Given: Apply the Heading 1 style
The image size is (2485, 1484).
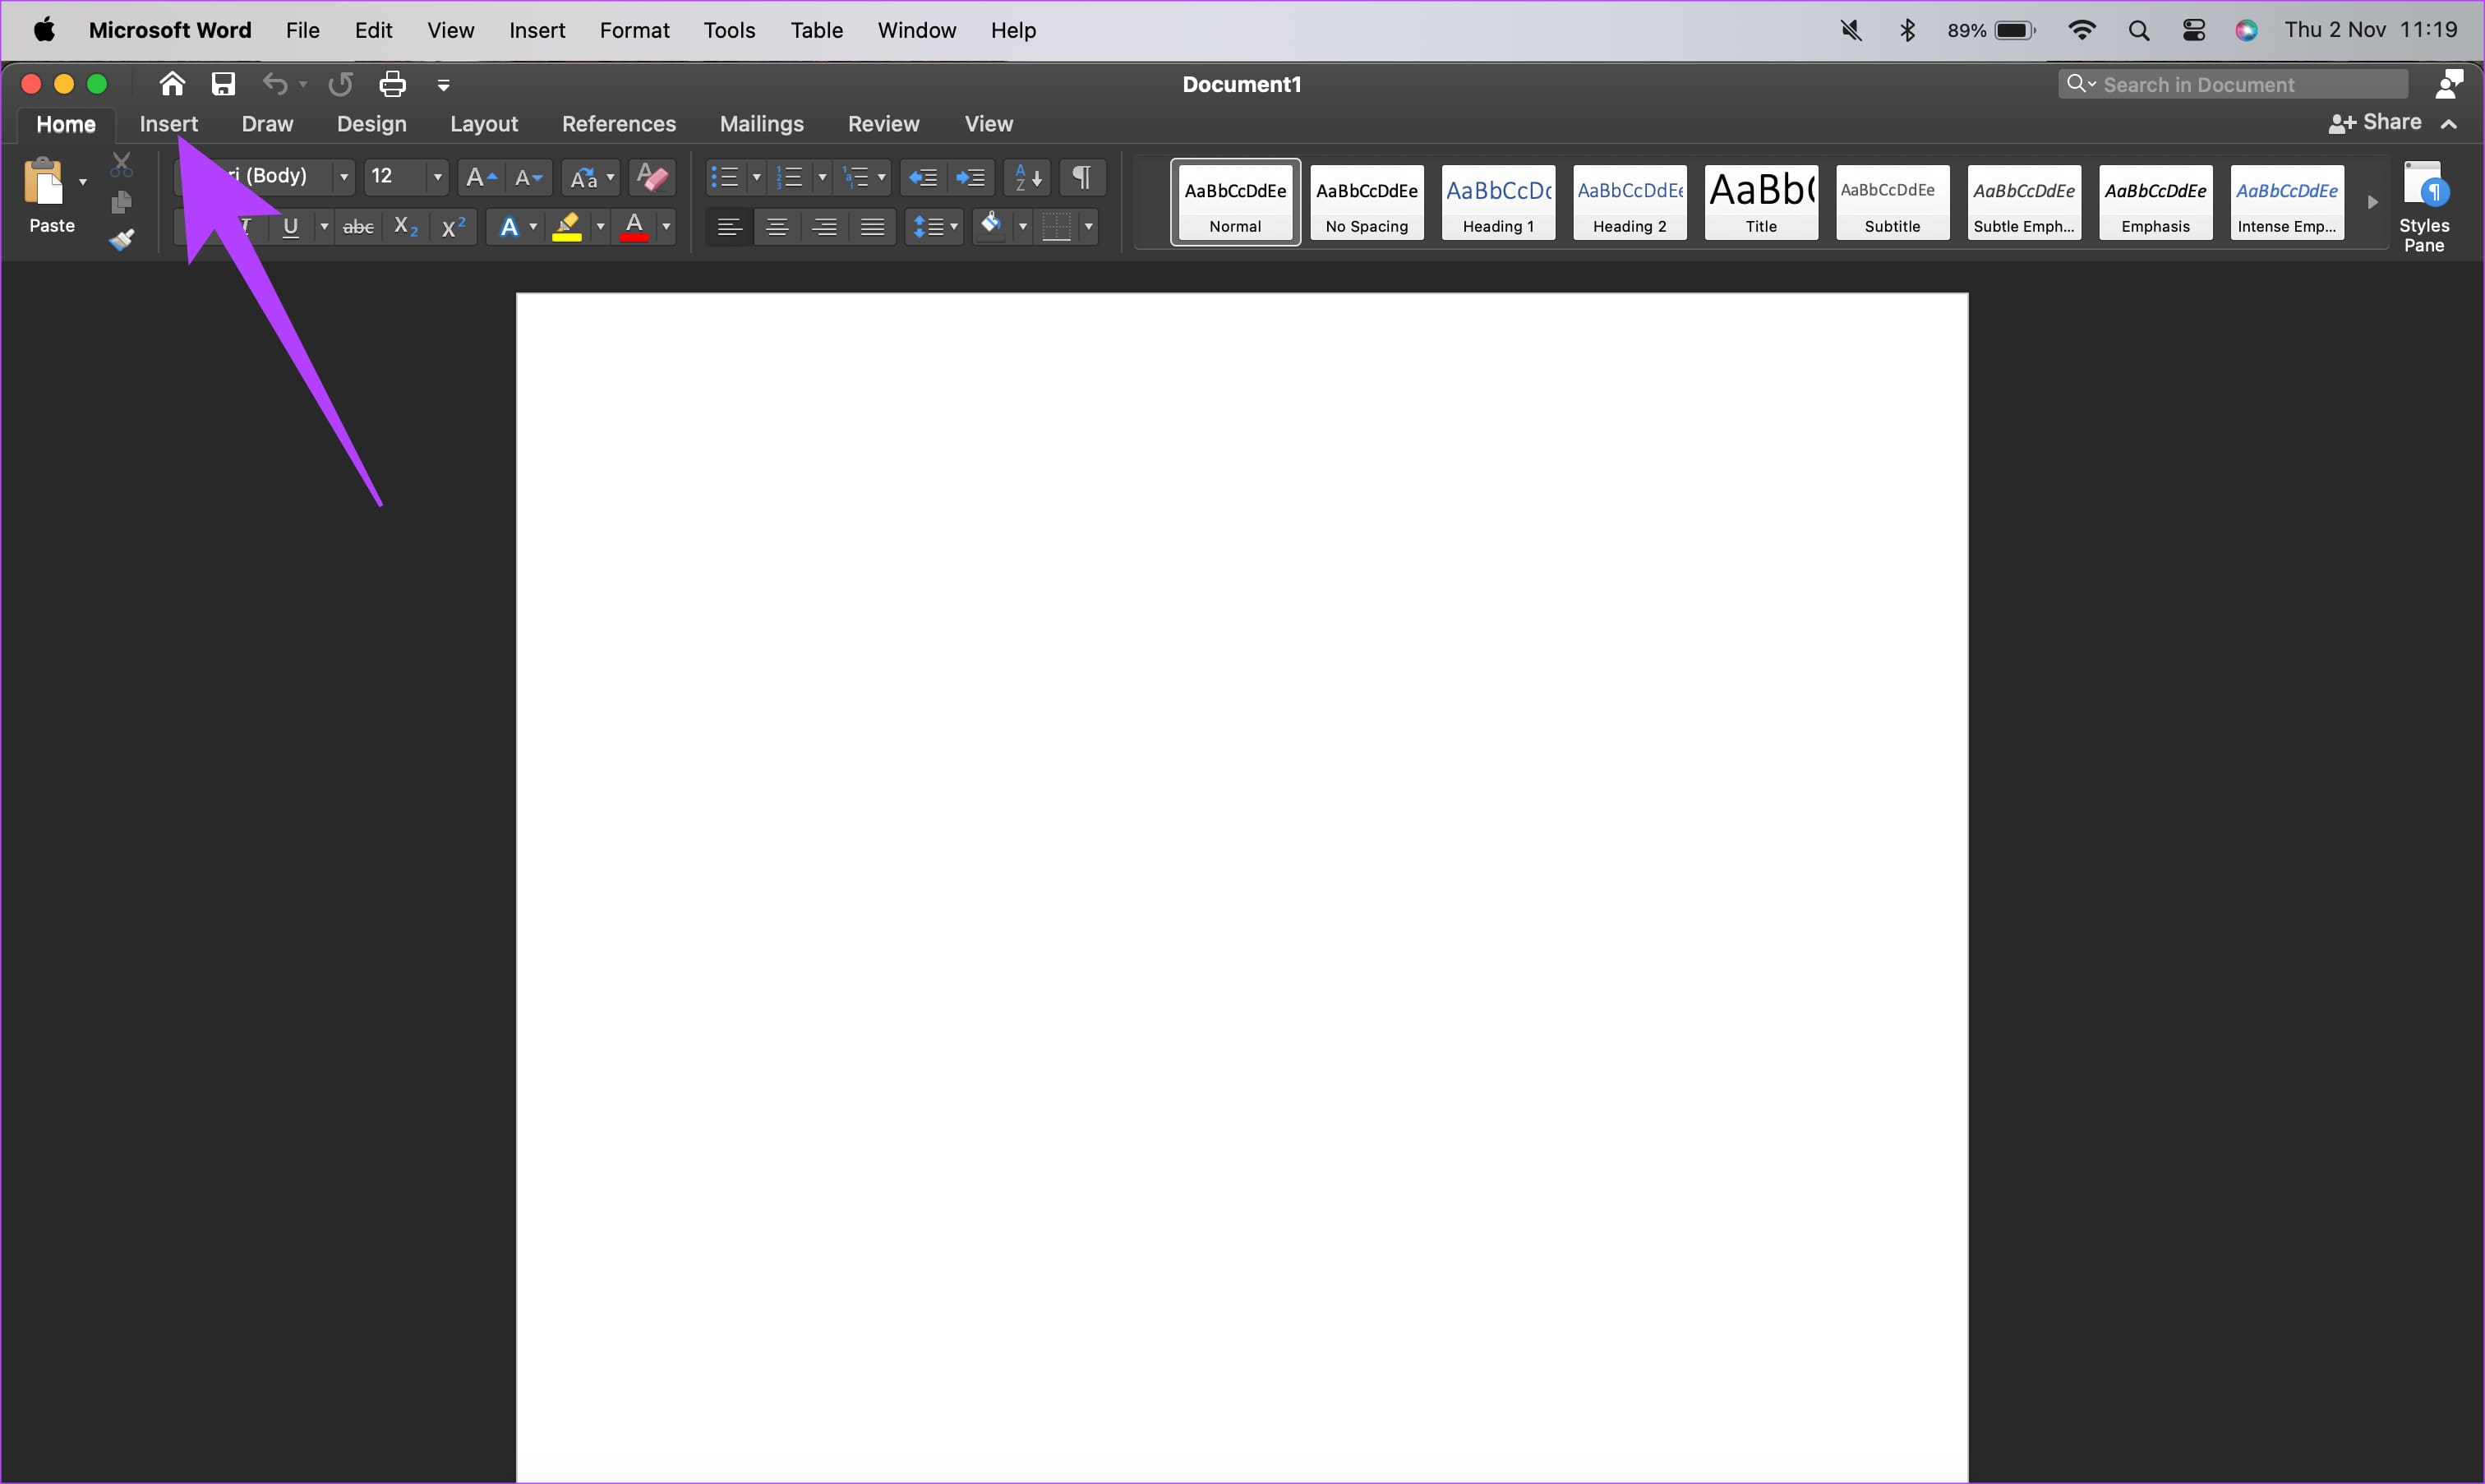Looking at the screenshot, I should point(1498,202).
